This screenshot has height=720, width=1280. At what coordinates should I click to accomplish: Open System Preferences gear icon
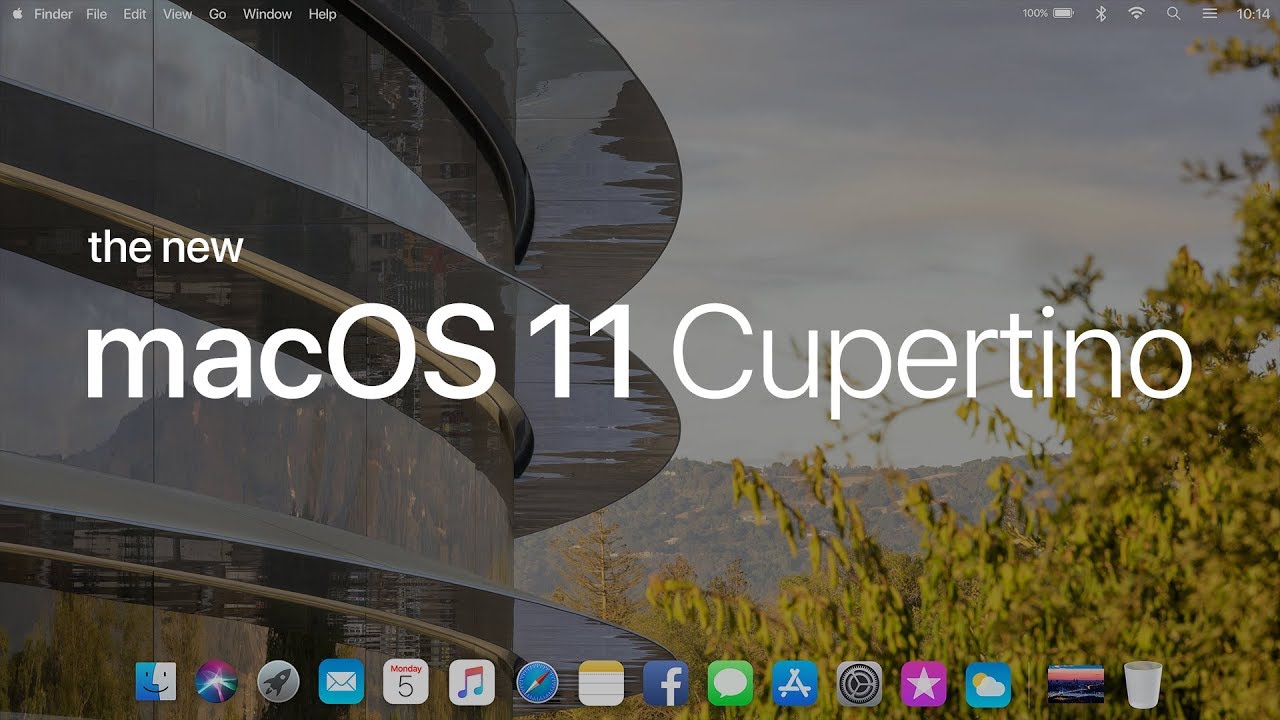[859, 683]
